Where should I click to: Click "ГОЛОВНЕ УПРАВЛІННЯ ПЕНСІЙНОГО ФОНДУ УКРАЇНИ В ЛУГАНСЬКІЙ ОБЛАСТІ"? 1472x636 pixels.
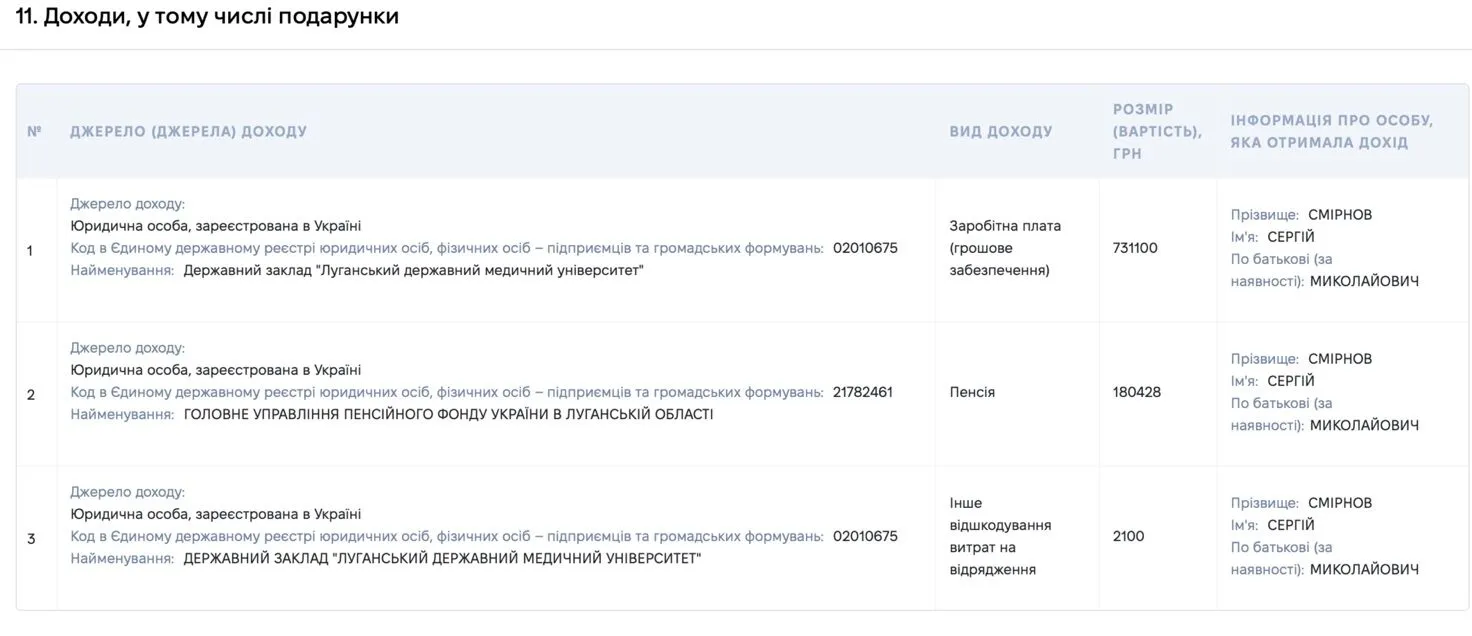pos(449,414)
